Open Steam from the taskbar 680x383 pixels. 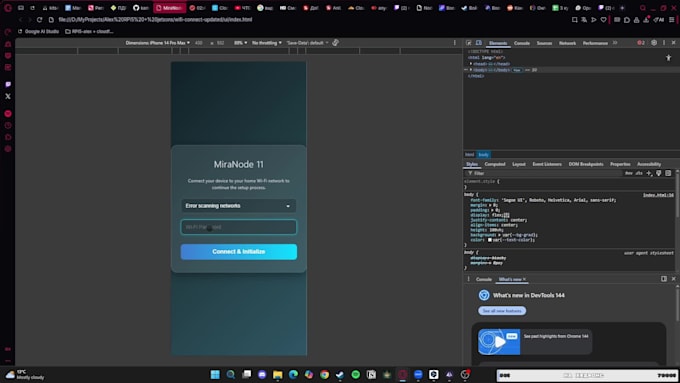340,374
